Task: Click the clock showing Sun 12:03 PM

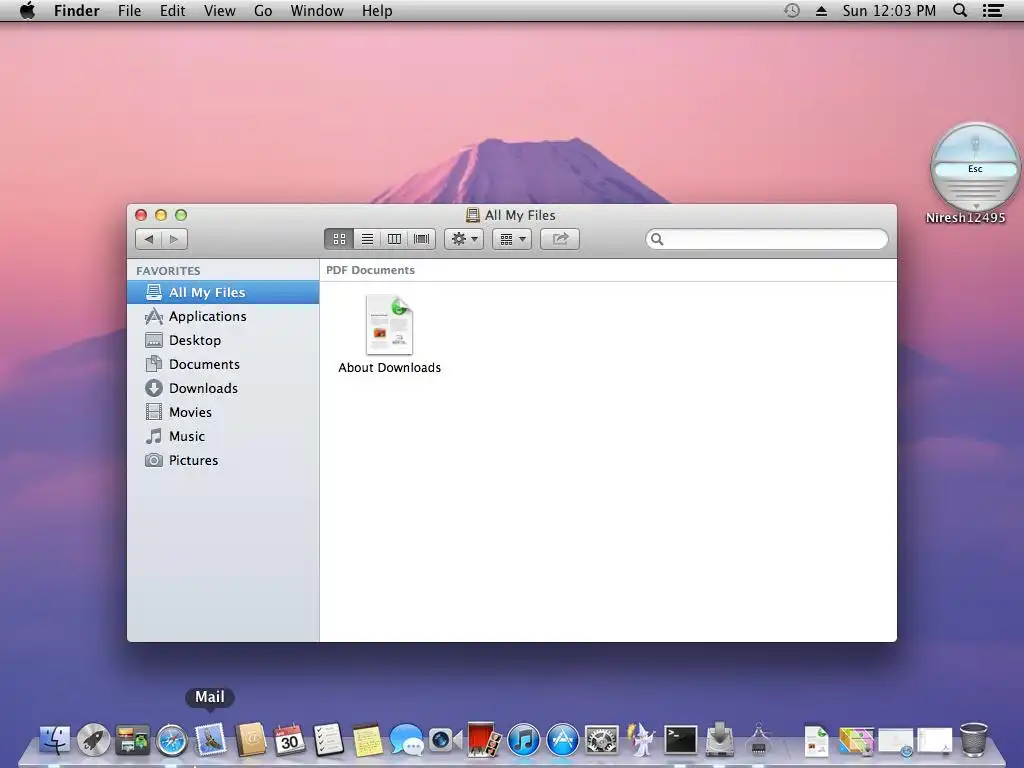Action: coord(889,11)
